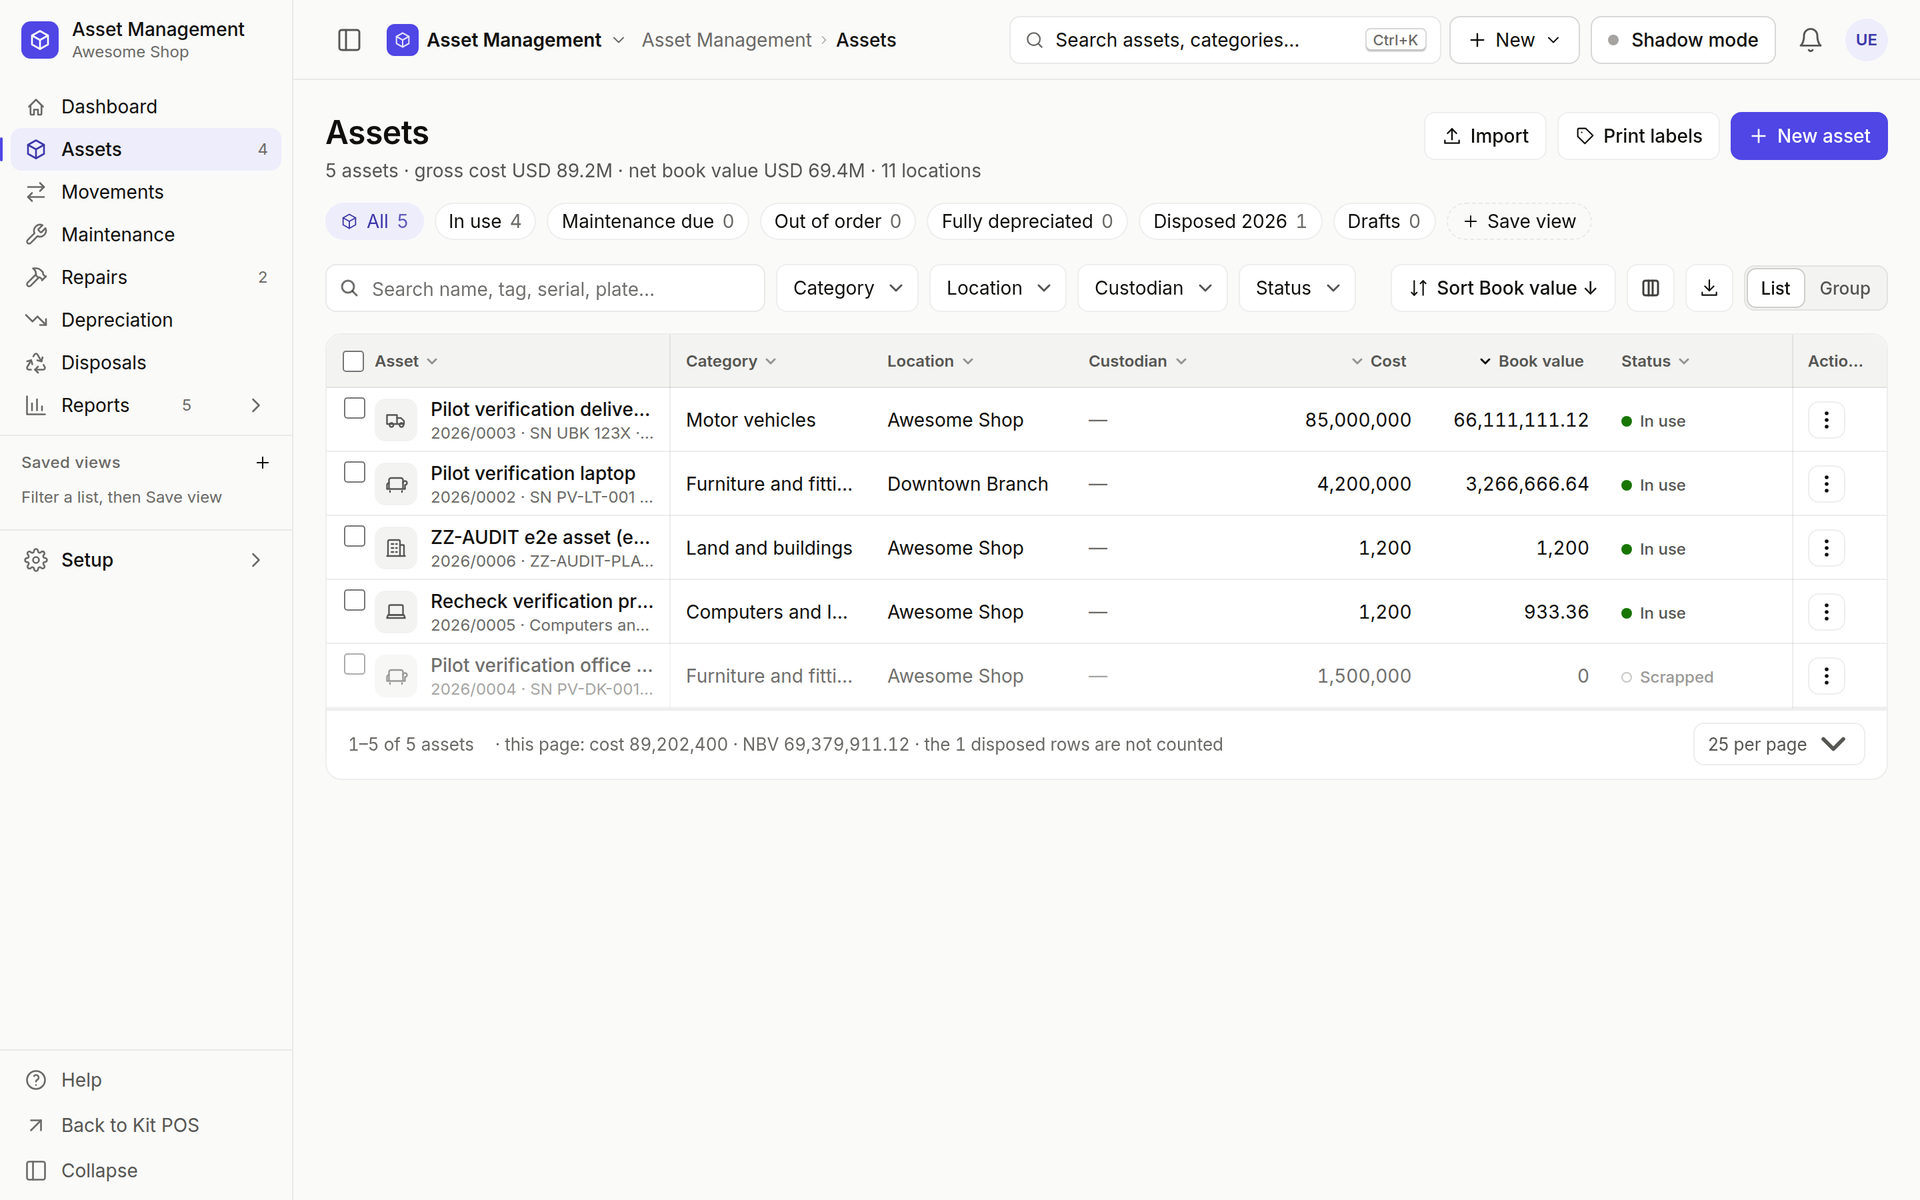Click the truck icon of delivery asset

[x=396, y=420]
